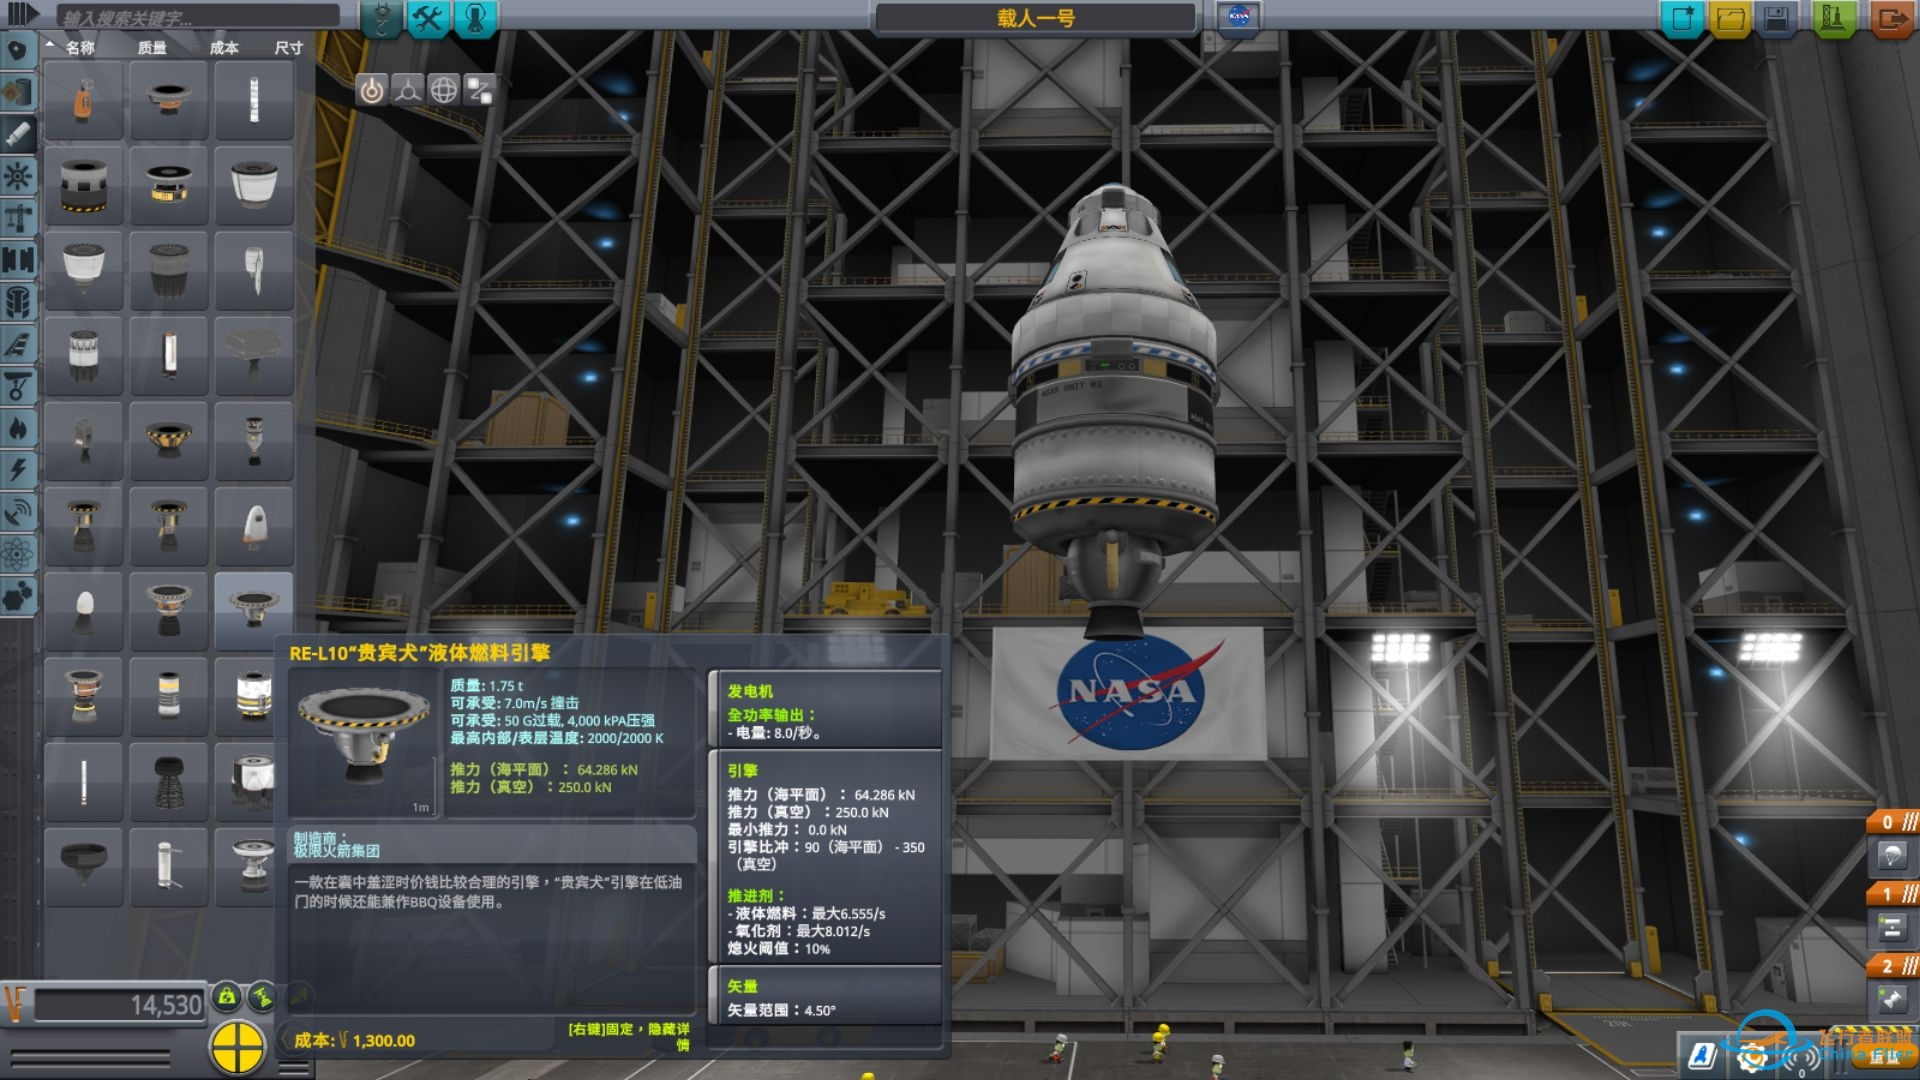
Task: Toggle the engineer's report weight icon
Action: pos(228,996)
